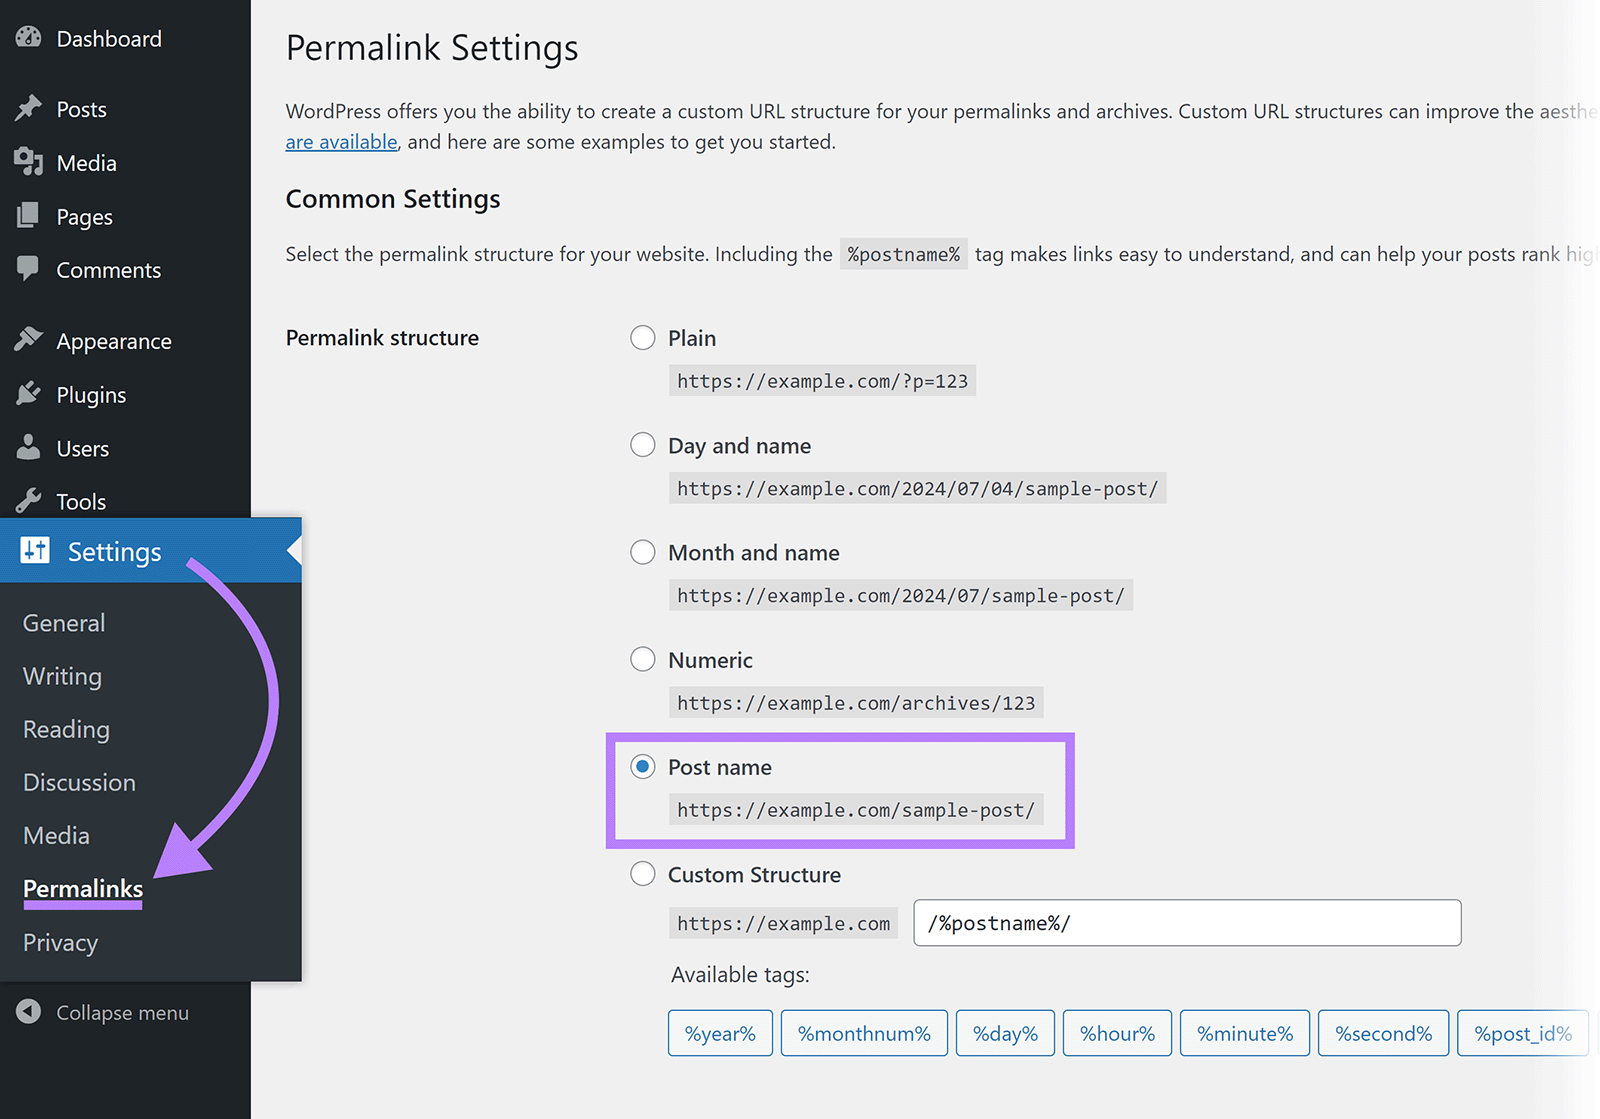Open Comments via the speech bubble icon

[x=28, y=270]
